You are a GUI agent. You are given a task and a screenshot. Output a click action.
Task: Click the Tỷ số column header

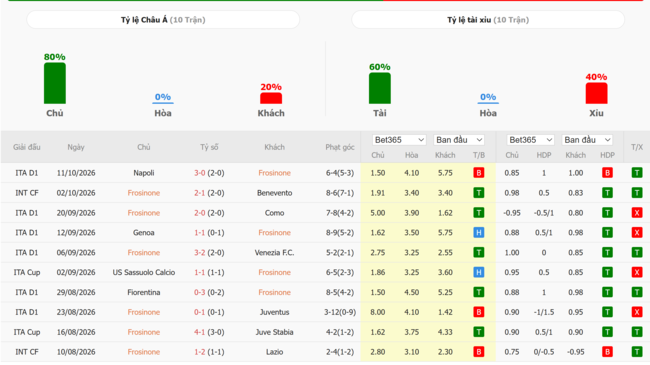click(209, 147)
